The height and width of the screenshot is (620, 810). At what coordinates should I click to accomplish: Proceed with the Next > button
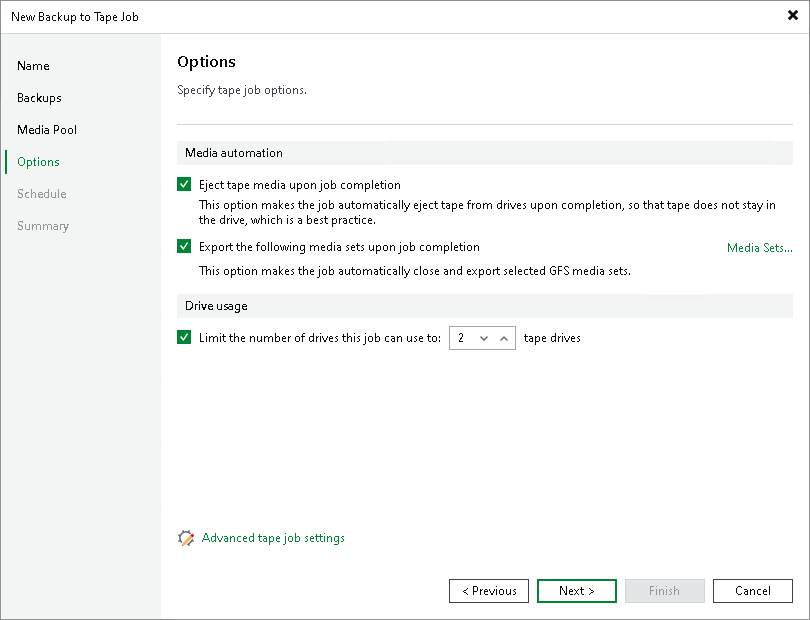pyautogui.click(x=577, y=591)
